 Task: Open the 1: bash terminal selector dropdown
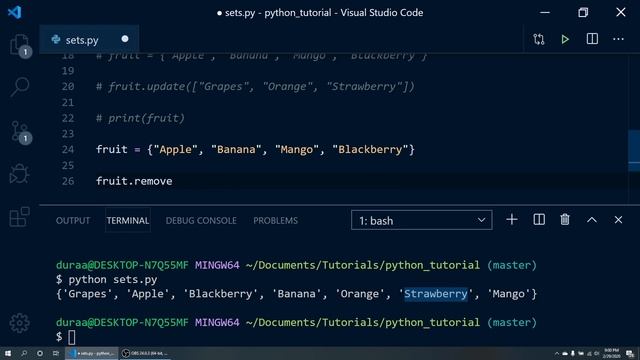(422, 220)
